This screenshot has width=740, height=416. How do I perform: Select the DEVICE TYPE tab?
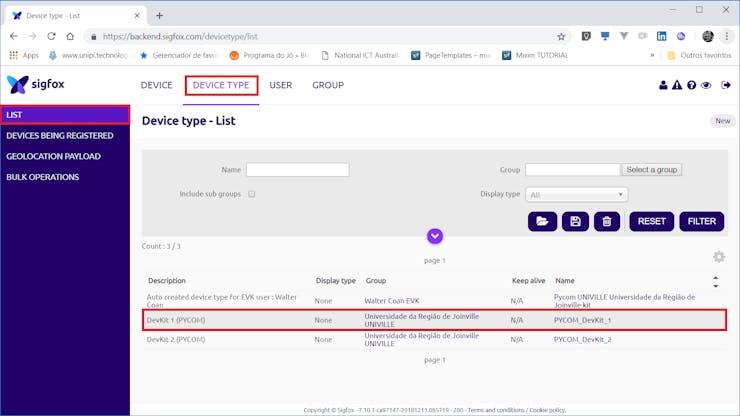221,85
